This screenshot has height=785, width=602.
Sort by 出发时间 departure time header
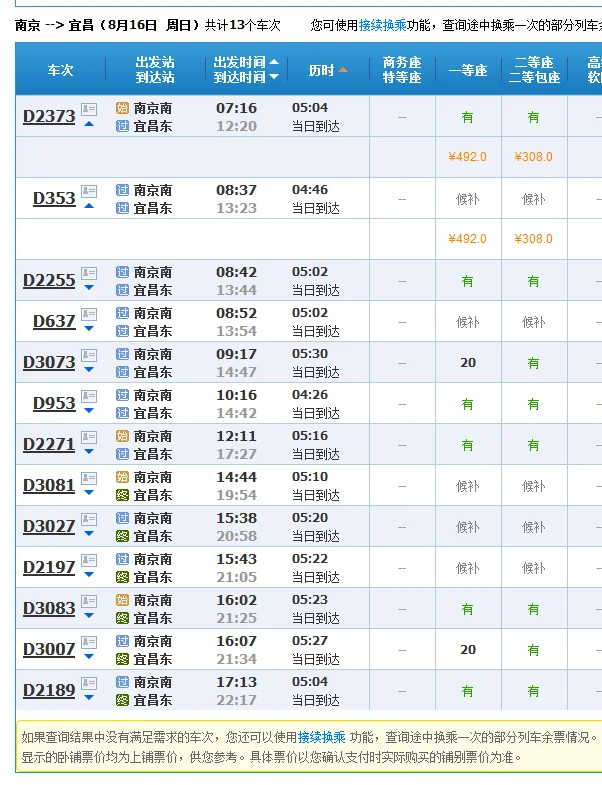click(245, 62)
